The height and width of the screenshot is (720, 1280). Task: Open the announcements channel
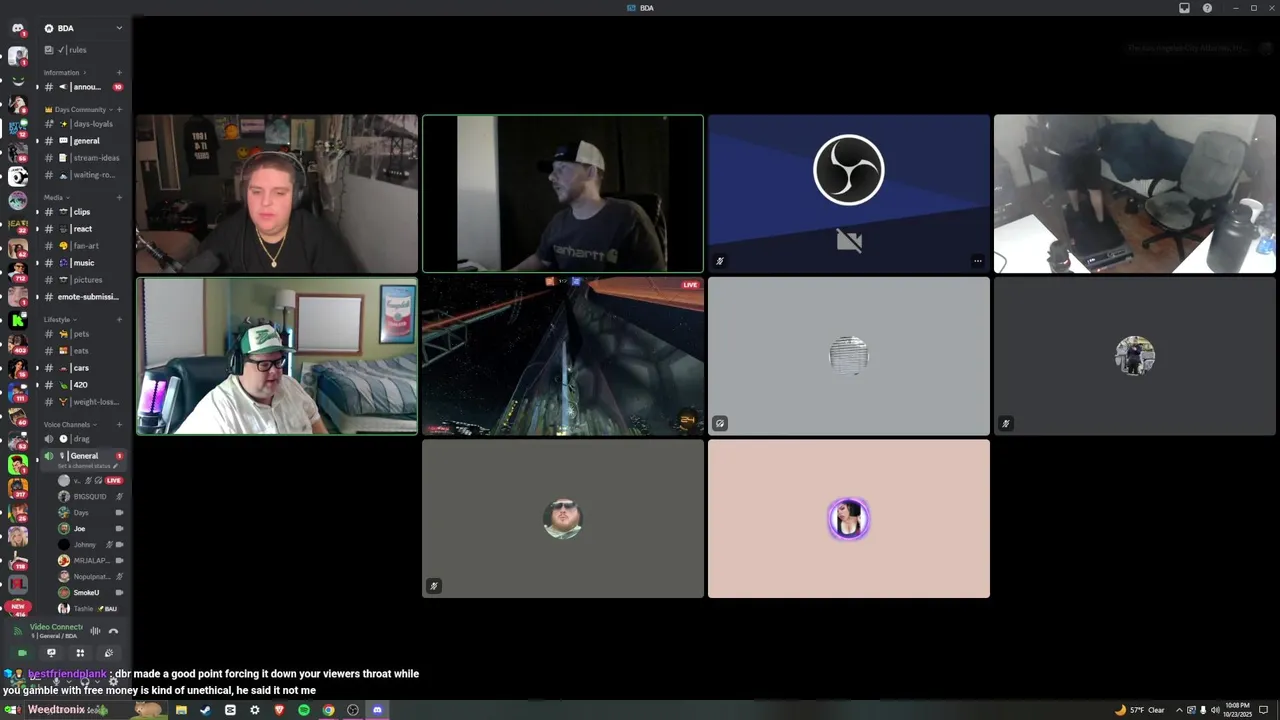tap(83, 87)
